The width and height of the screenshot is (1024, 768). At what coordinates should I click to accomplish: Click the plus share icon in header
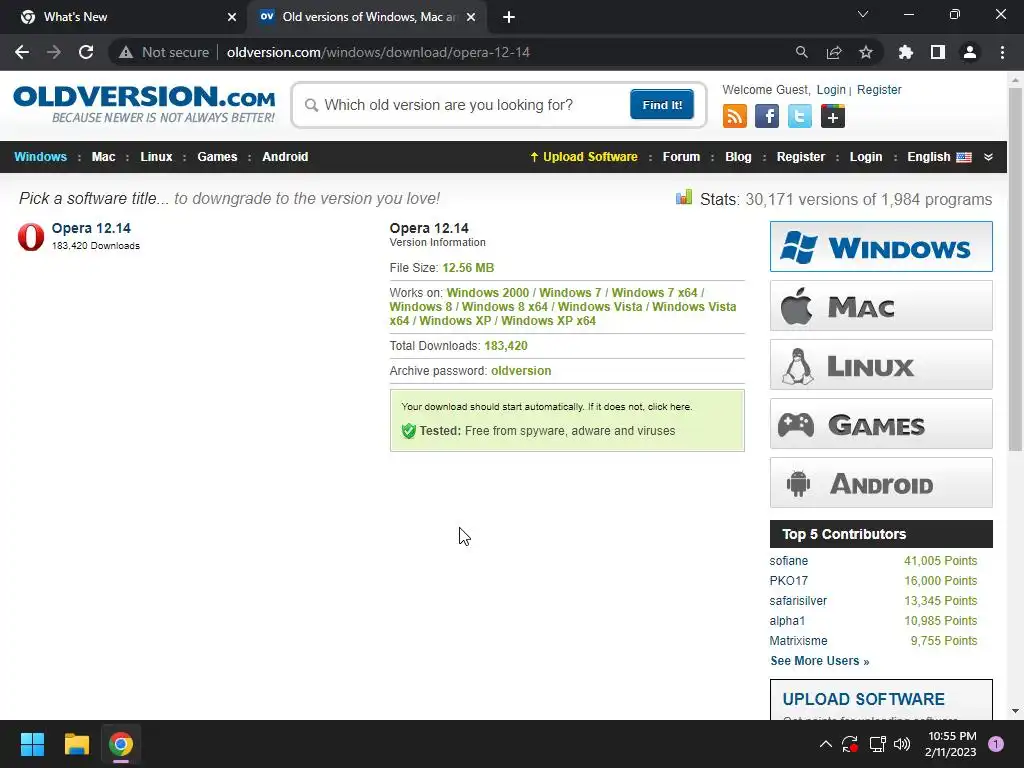pos(833,116)
